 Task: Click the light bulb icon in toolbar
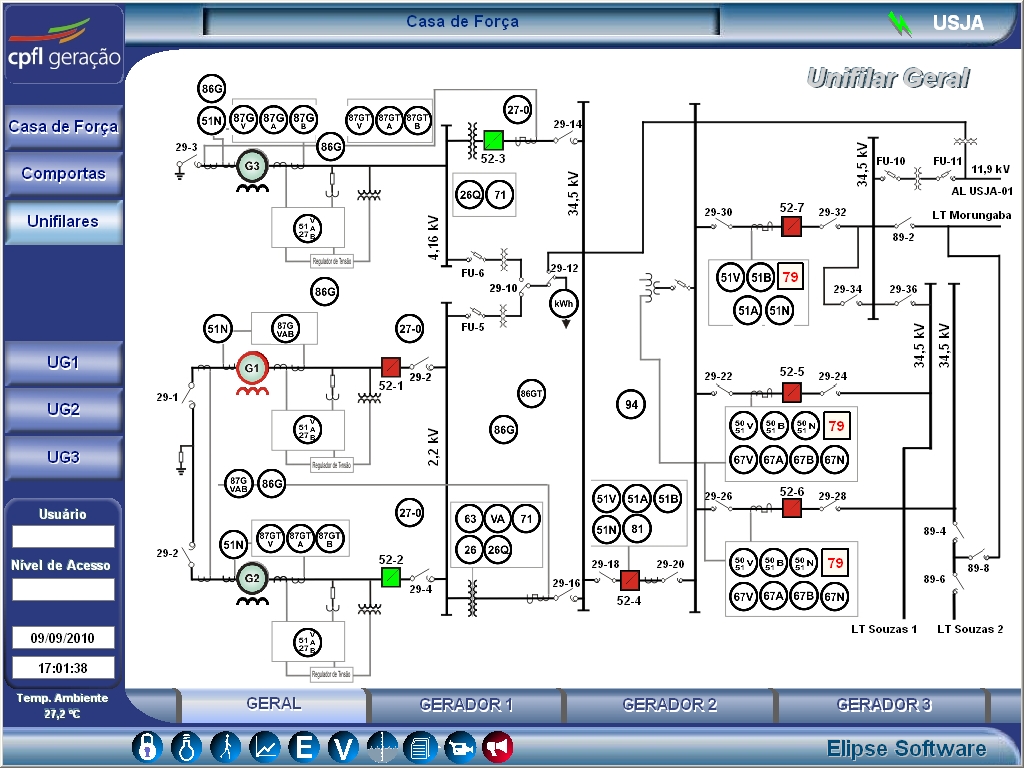coord(187,747)
